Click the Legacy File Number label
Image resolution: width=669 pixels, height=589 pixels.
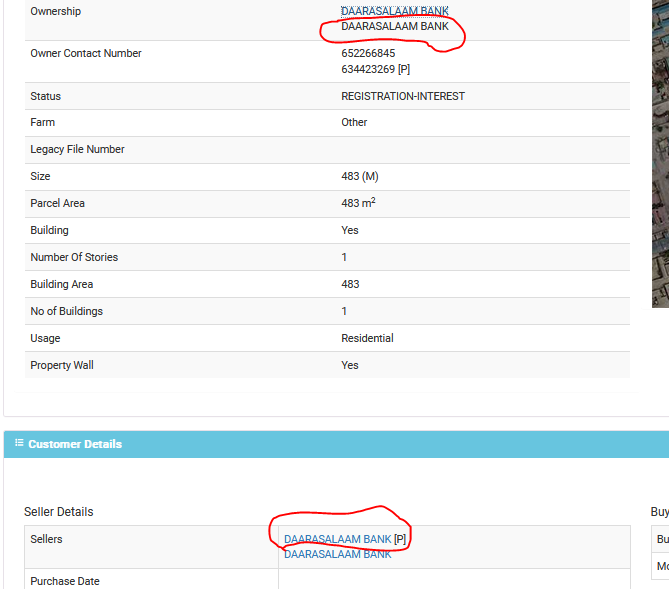click(x=77, y=149)
